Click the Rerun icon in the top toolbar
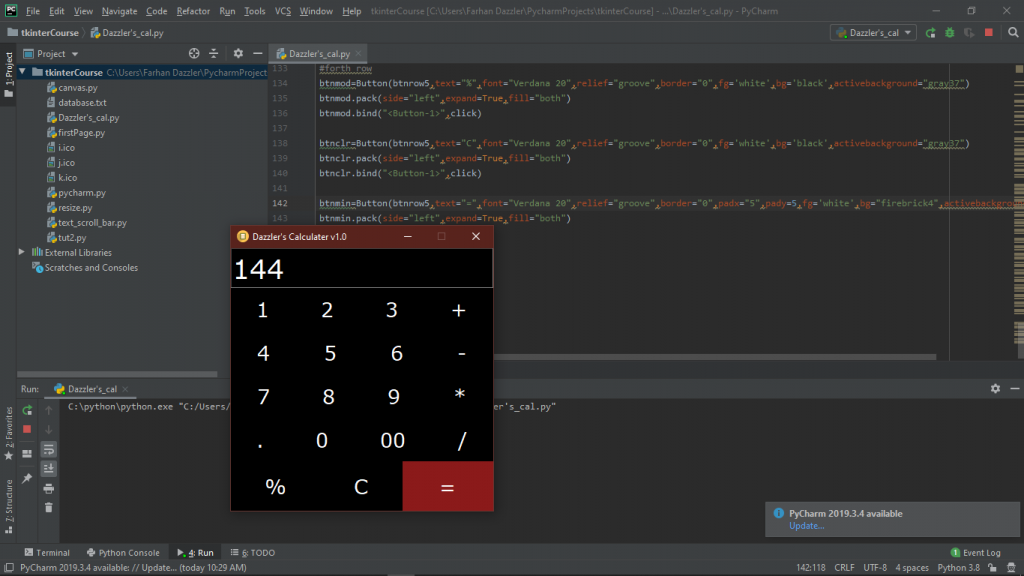This screenshot has height=576, width=1024. click(931, 33)
